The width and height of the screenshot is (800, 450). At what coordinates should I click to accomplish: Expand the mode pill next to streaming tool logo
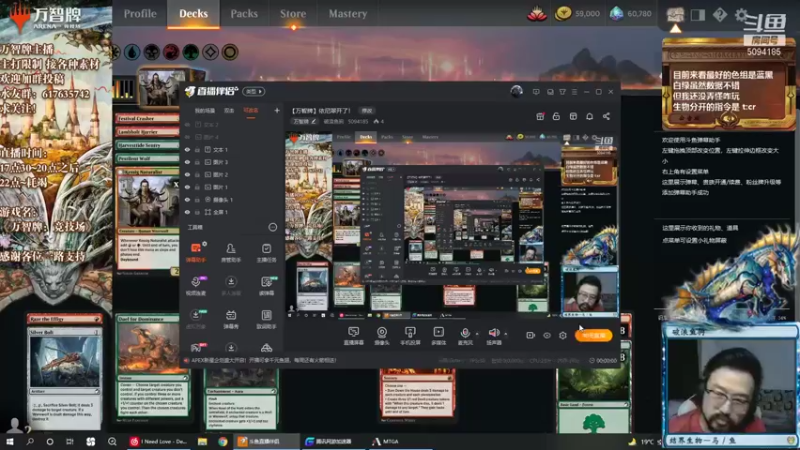tap(254, 91)
